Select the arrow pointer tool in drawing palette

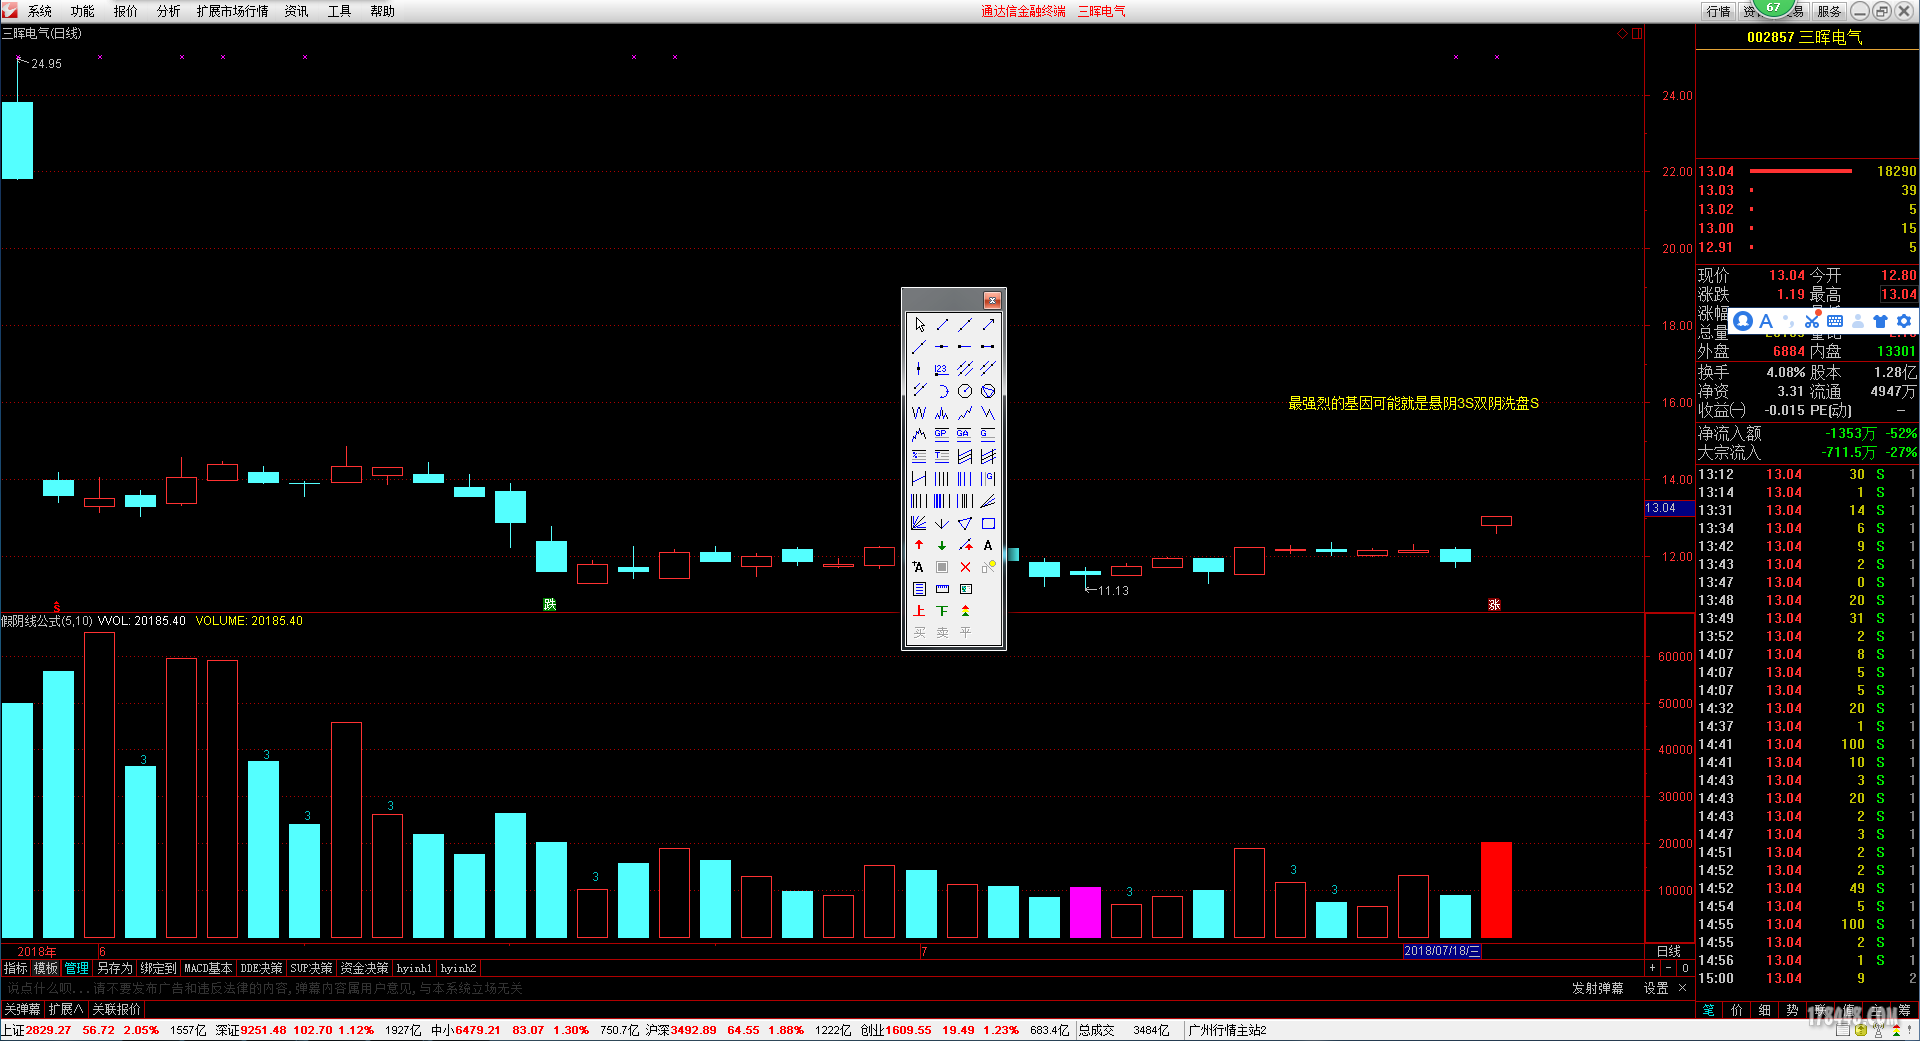point(919,325)
